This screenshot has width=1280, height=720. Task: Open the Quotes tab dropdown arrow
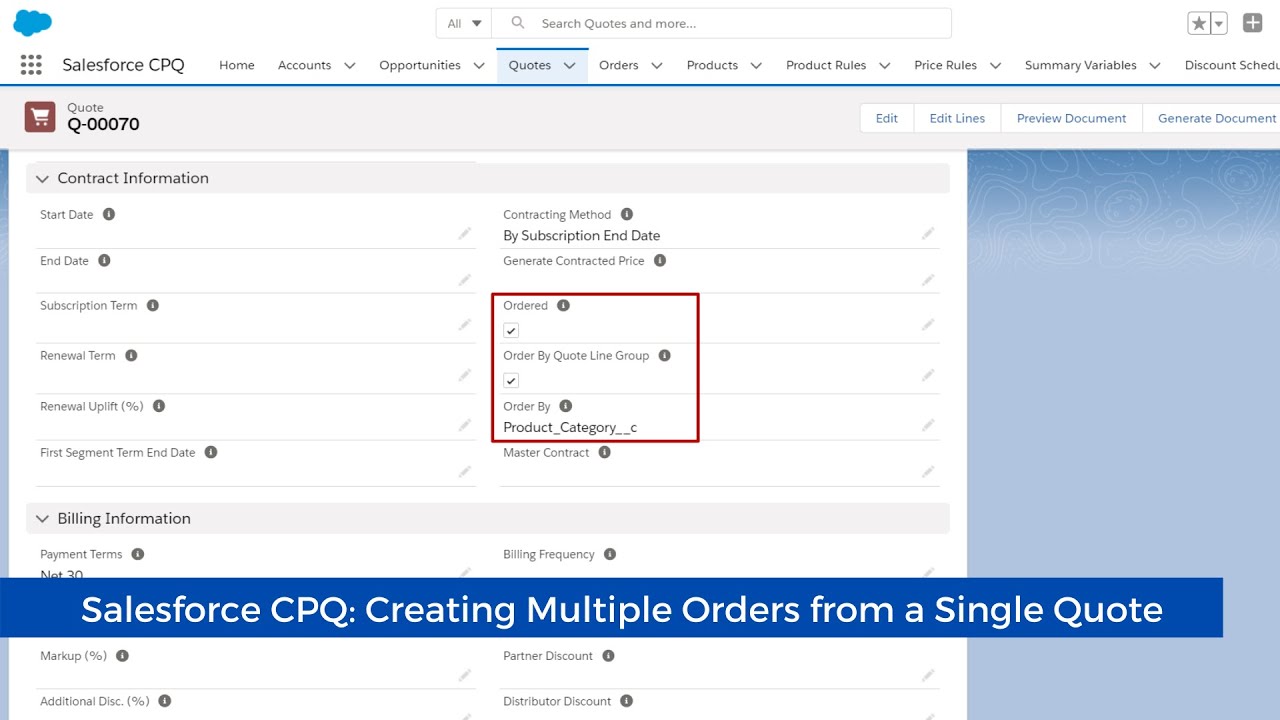click(x=569, y=65)
